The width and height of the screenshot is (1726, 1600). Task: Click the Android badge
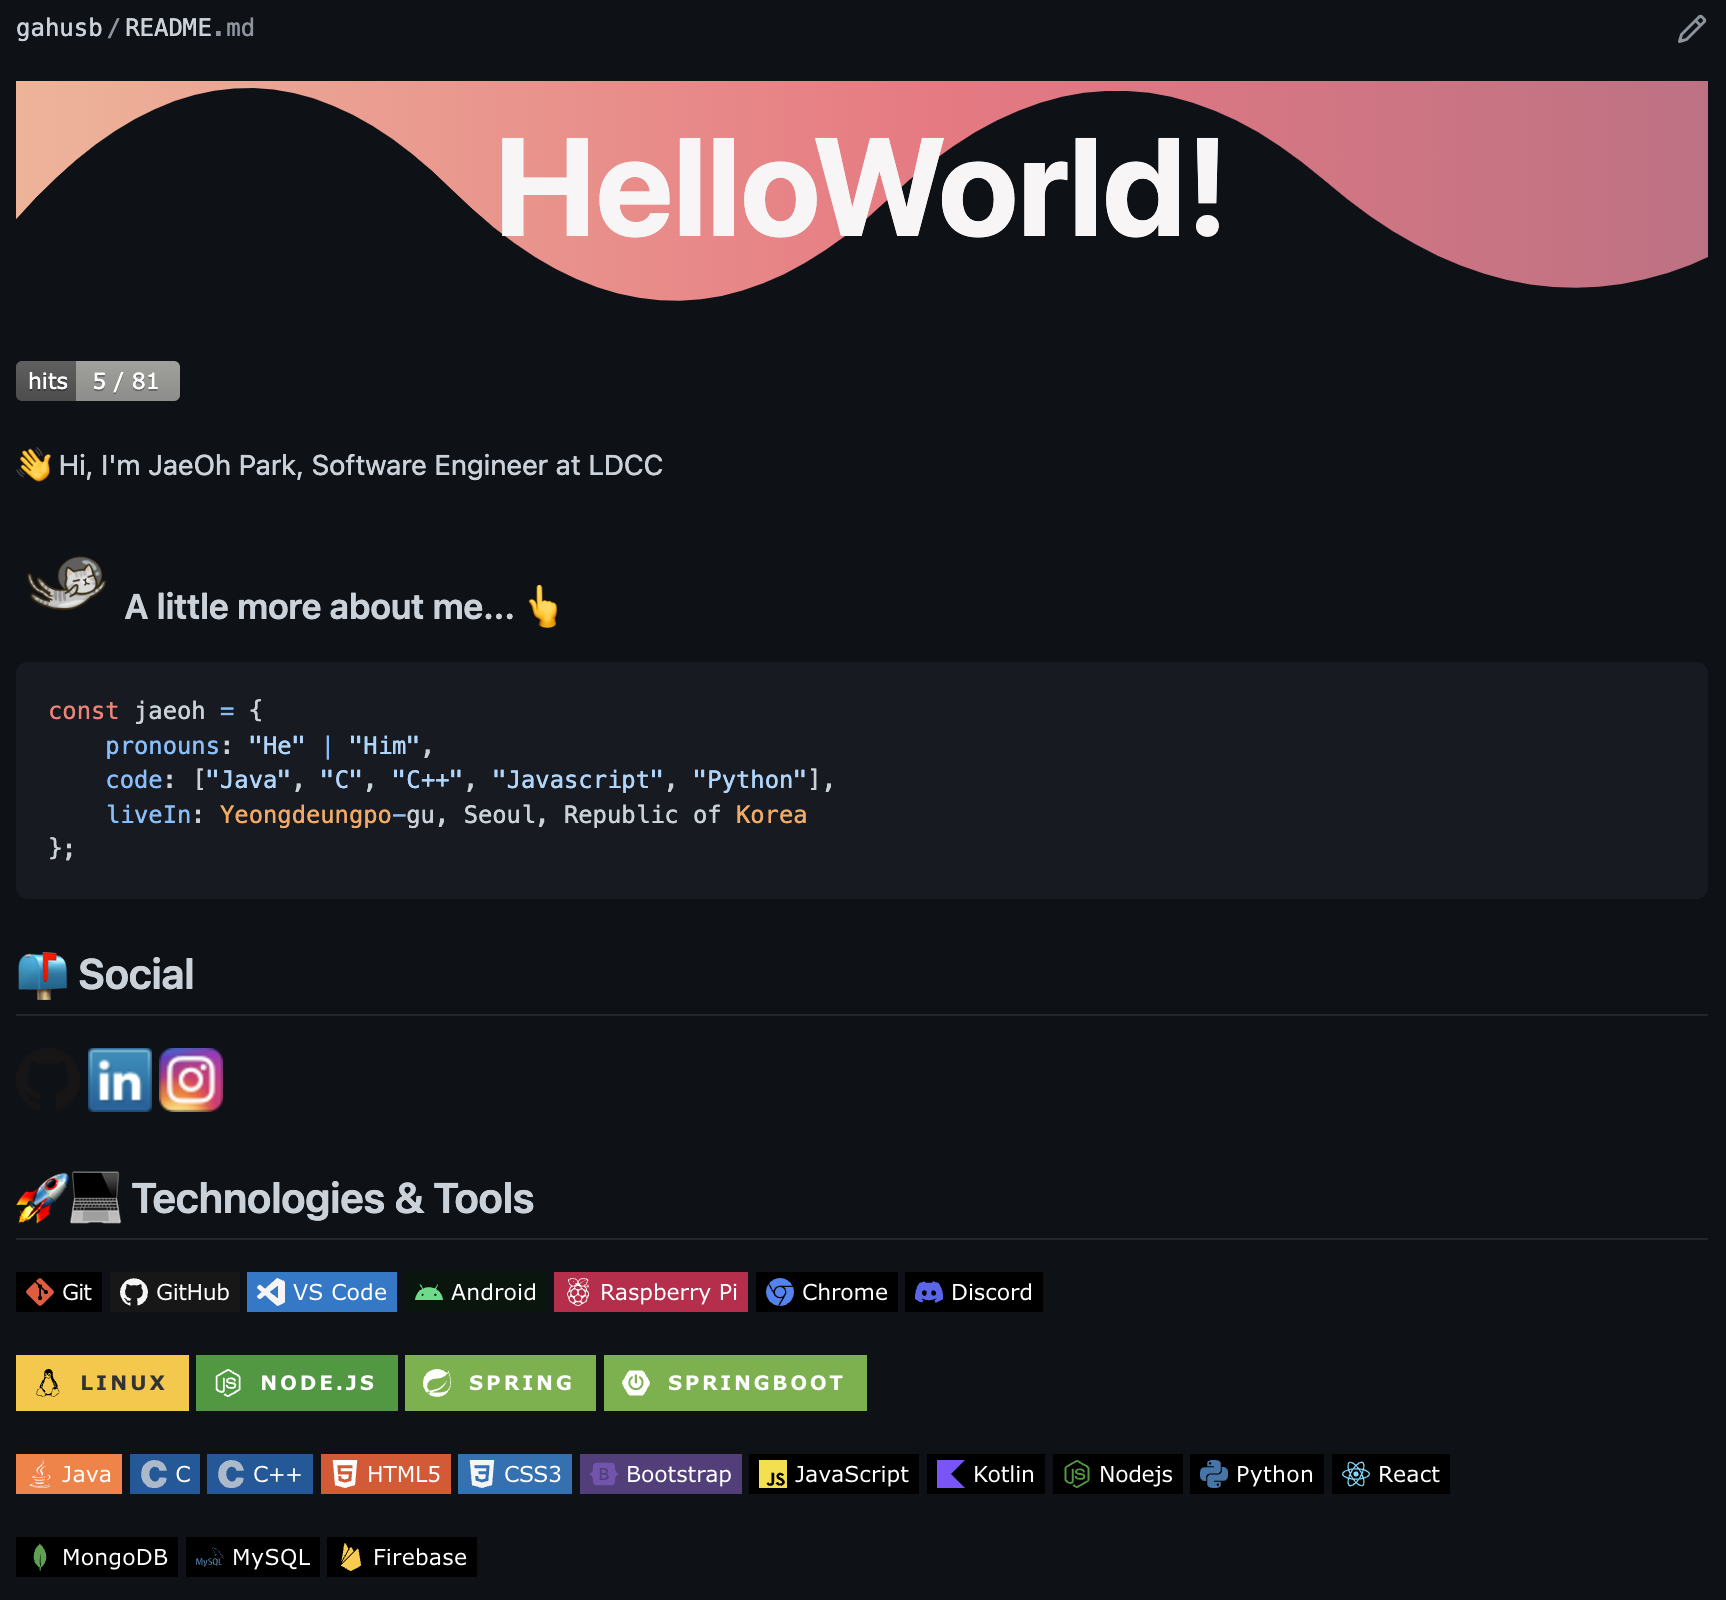475,1291
